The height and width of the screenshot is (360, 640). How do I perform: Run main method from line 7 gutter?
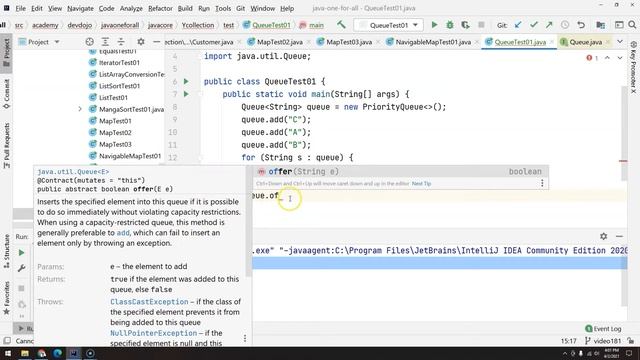[x=186, y=94]
